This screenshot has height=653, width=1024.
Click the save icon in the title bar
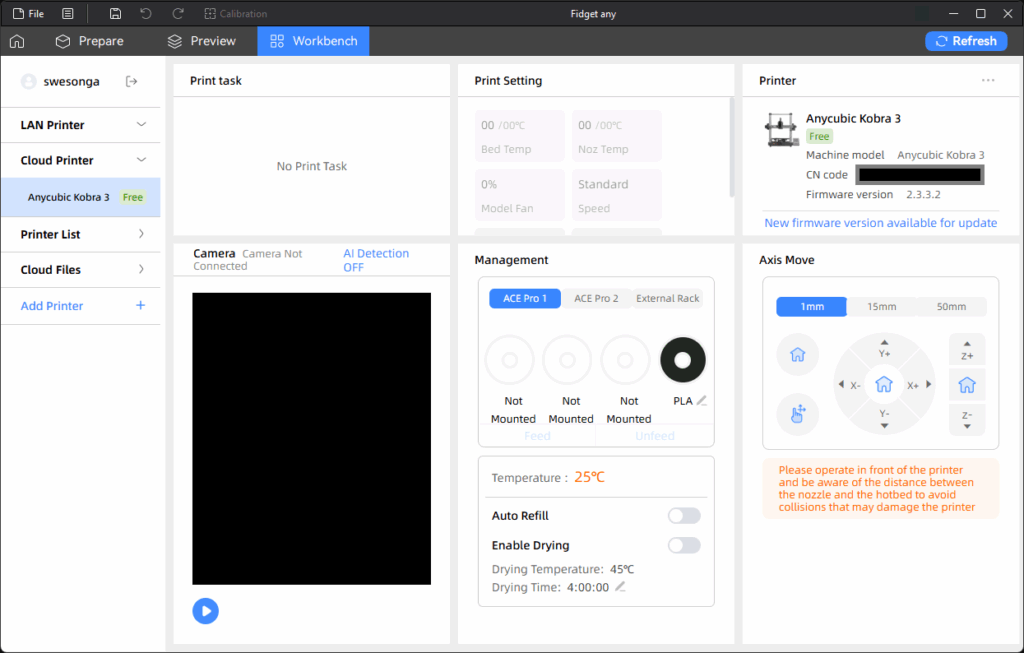[116, 14]
